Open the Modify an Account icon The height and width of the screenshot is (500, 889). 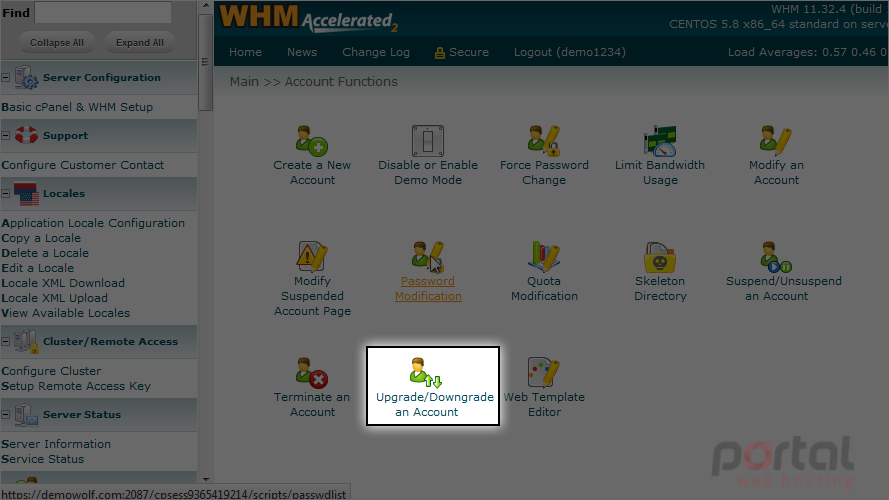[x=776, y=141]
